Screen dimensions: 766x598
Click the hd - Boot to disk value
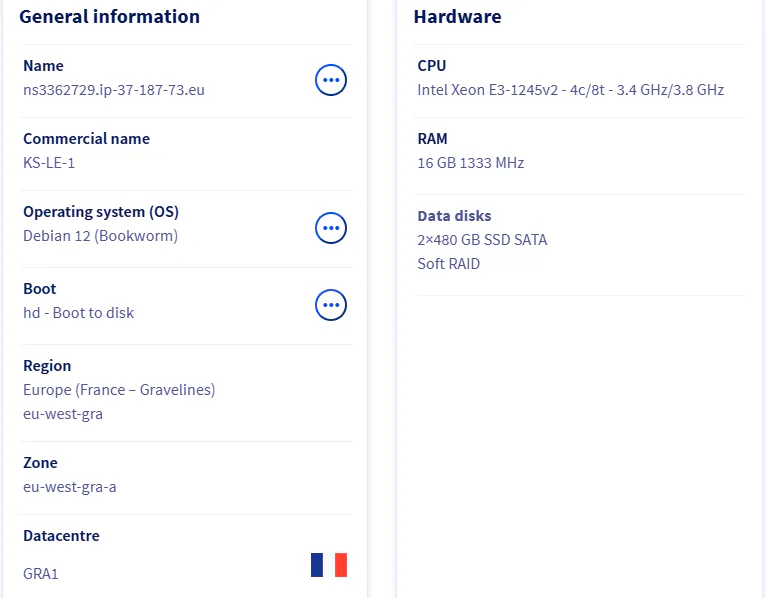[x=79, y=313]
